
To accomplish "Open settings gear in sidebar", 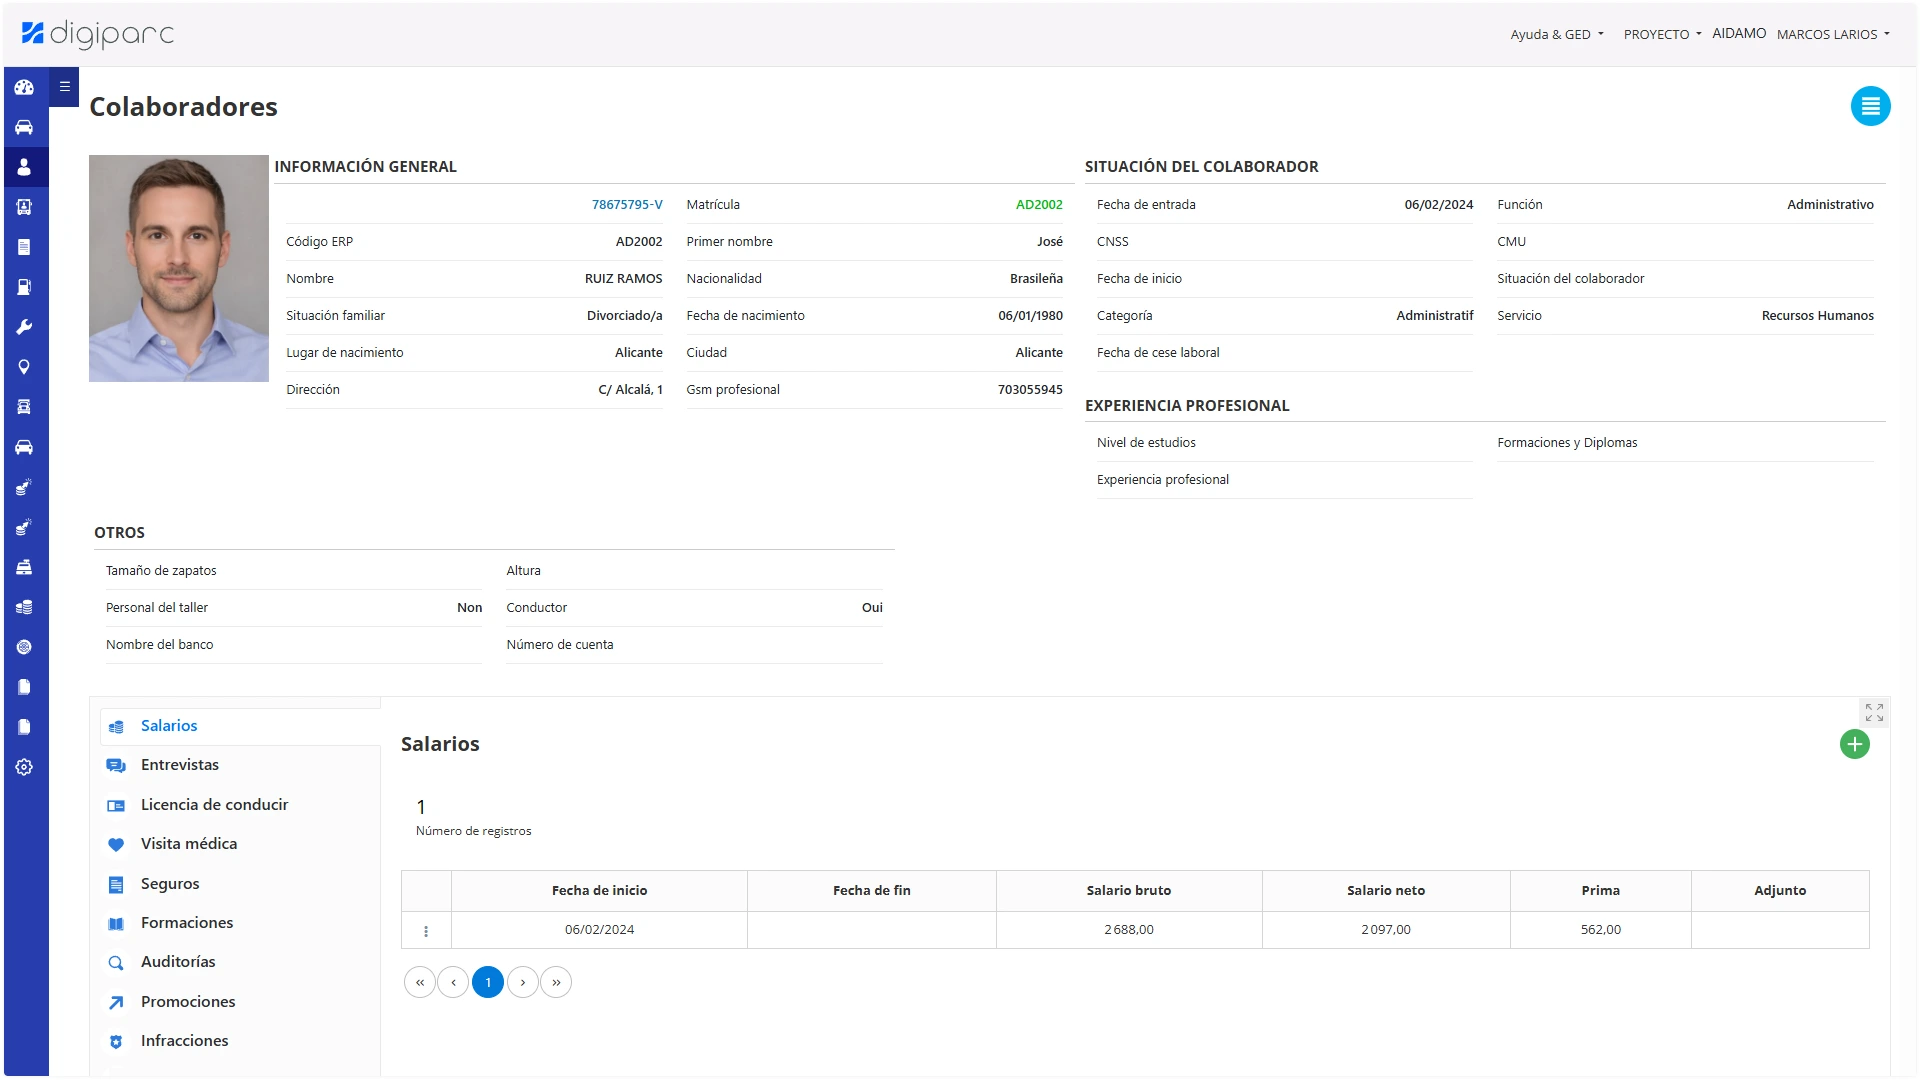I will point(24,767).
